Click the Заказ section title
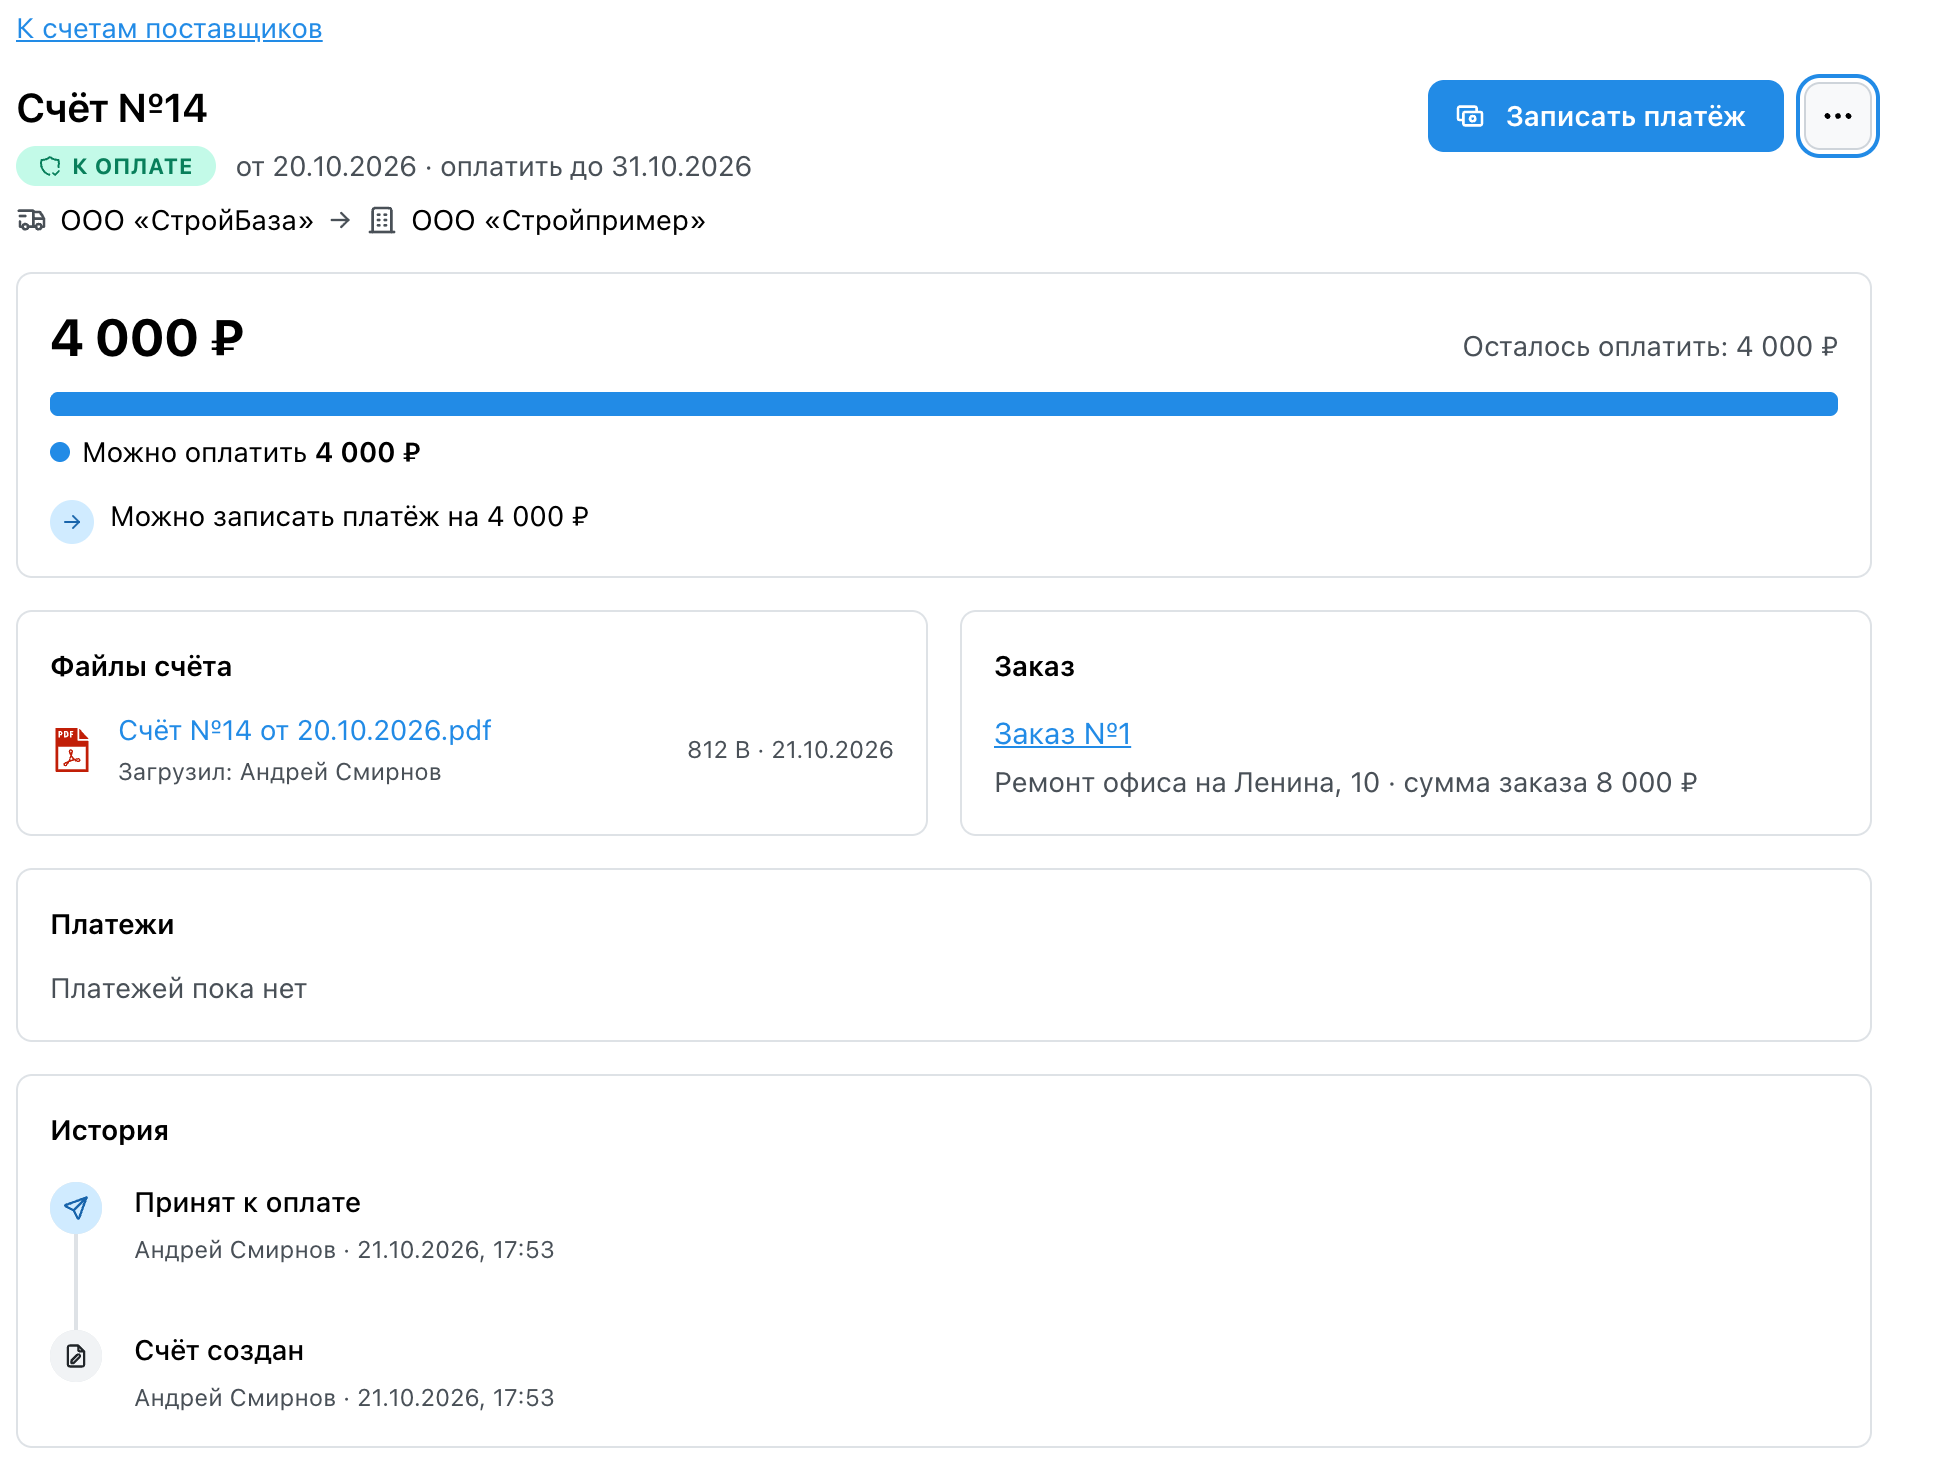1952x1482 pixels. pyautogui.click(x=1034, y=667)
